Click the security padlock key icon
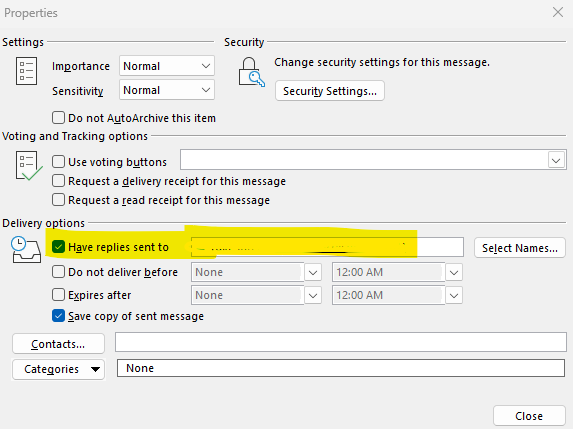The width and height of the screenshot is (573, 429). click(x=251, y=72)
